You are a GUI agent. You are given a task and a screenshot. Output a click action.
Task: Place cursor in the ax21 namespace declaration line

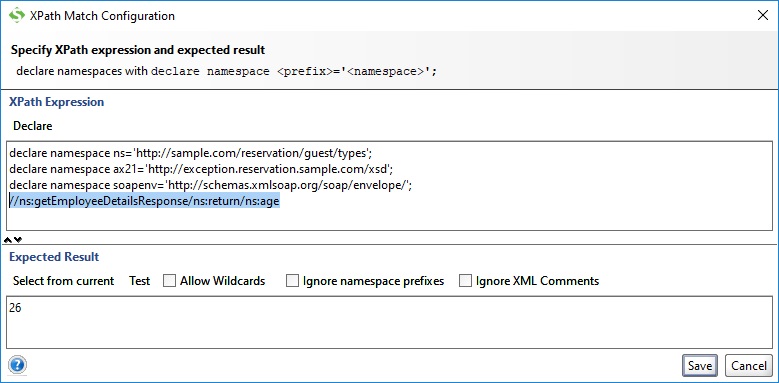(201, 169)
